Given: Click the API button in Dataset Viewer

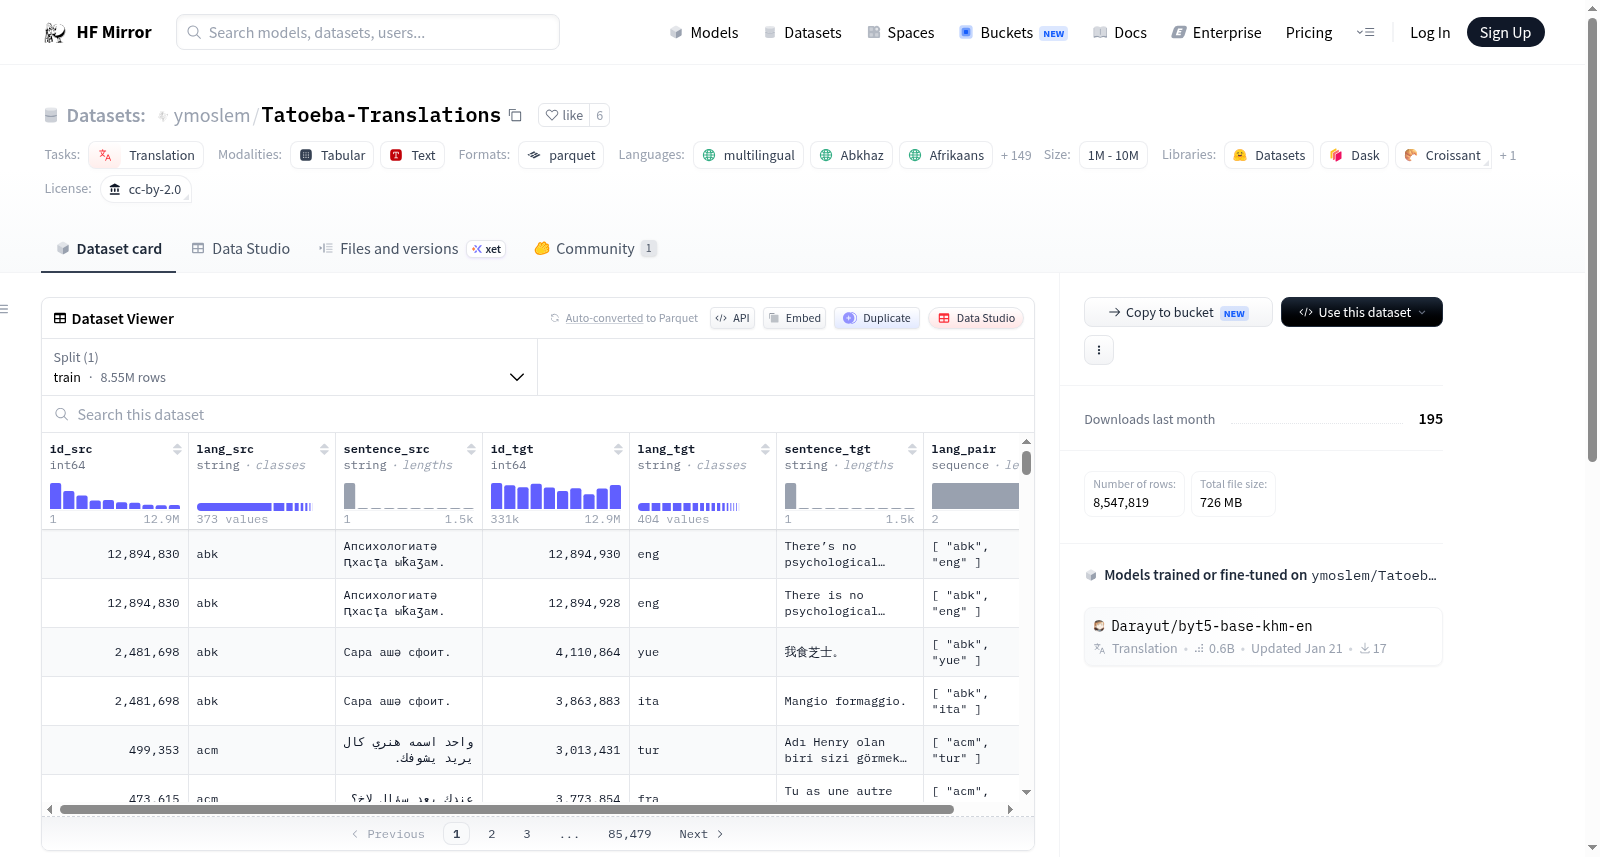Looking at the screenshot, I should click(x=732, y=318).
